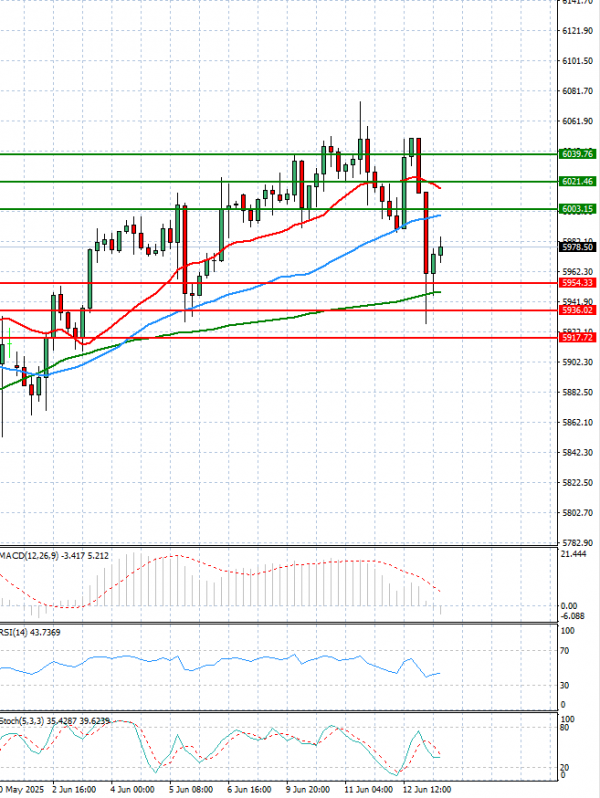Click the 5842.30 price scale value
Viewport: 600px width, 798px height.
577,452
